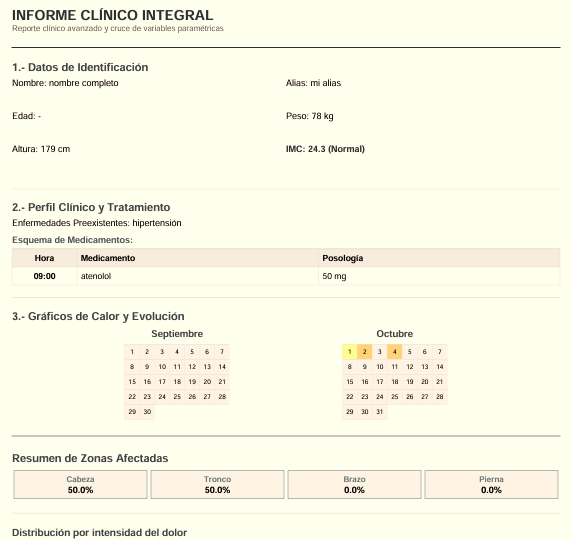Click Enfermedades Preexistentes: hipertensión line
The width and height of the screenshot is (572, 540).
(97, 223)
